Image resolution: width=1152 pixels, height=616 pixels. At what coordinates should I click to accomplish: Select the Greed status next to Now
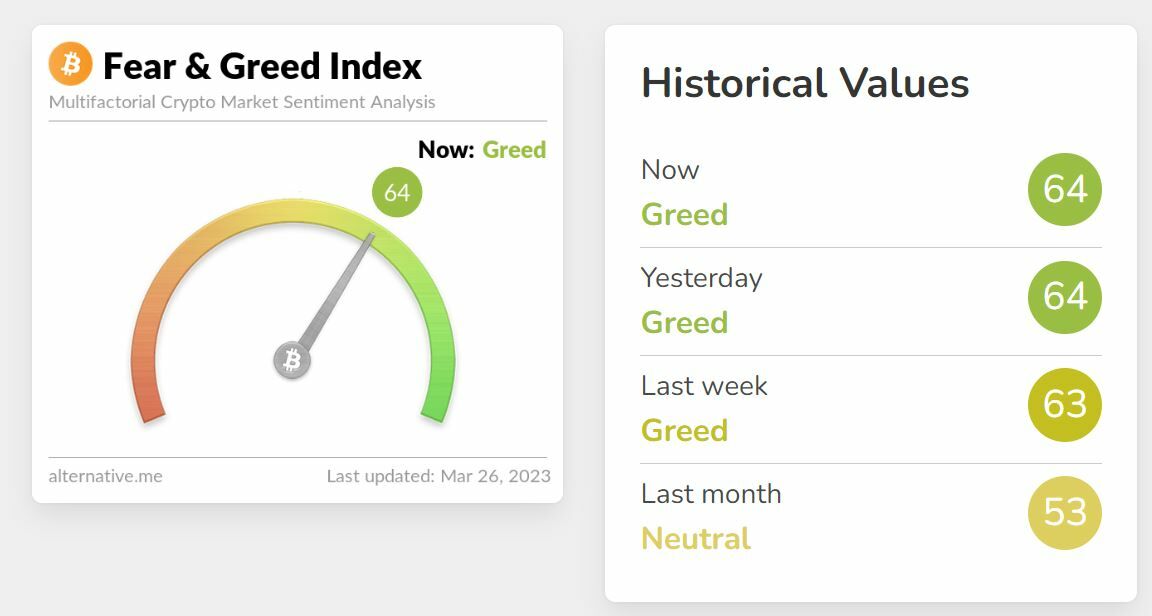tap(514, 150)
